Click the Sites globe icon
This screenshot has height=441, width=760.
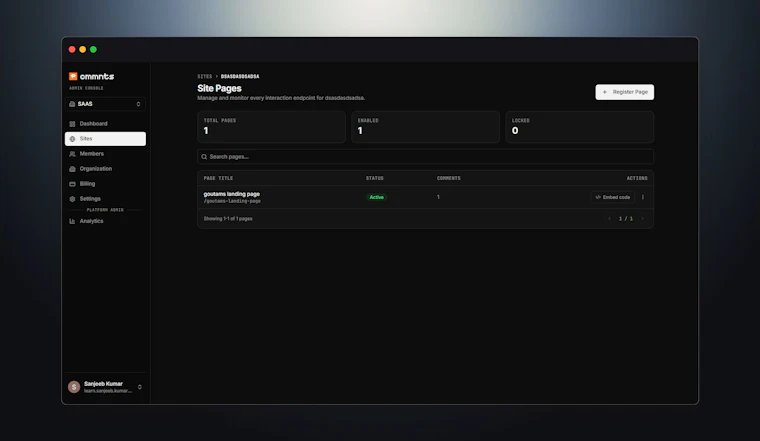coord(72,139)
